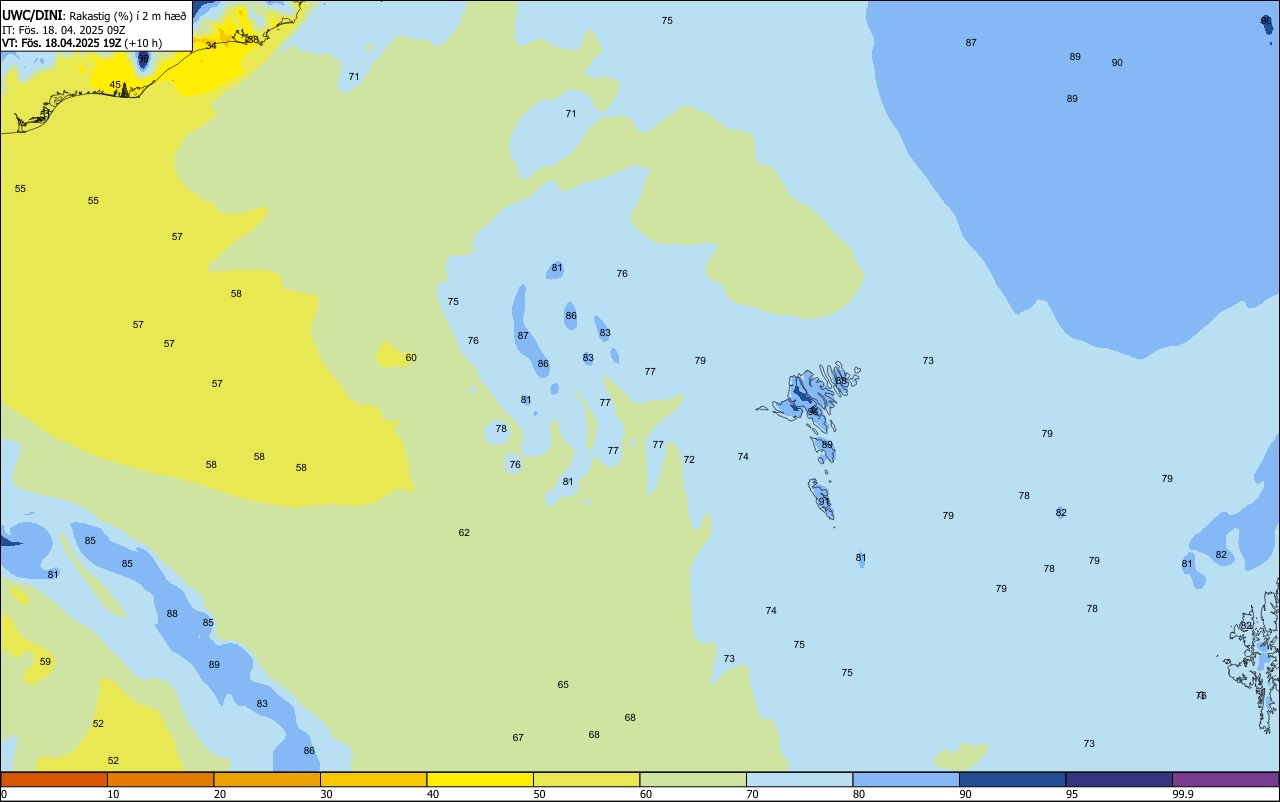Pick the 60–70 light green legend swatch
Viewport: 1280px width, 802px height.
coord(693,780)
